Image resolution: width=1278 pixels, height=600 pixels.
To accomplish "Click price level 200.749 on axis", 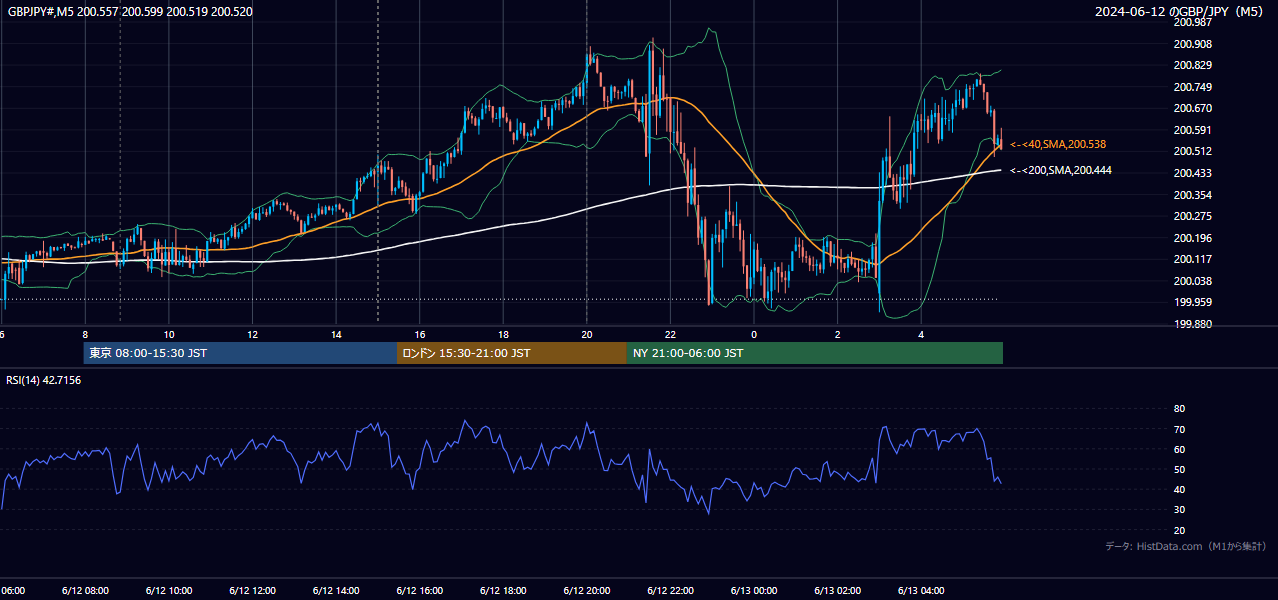I will (x=1192, y=87).
